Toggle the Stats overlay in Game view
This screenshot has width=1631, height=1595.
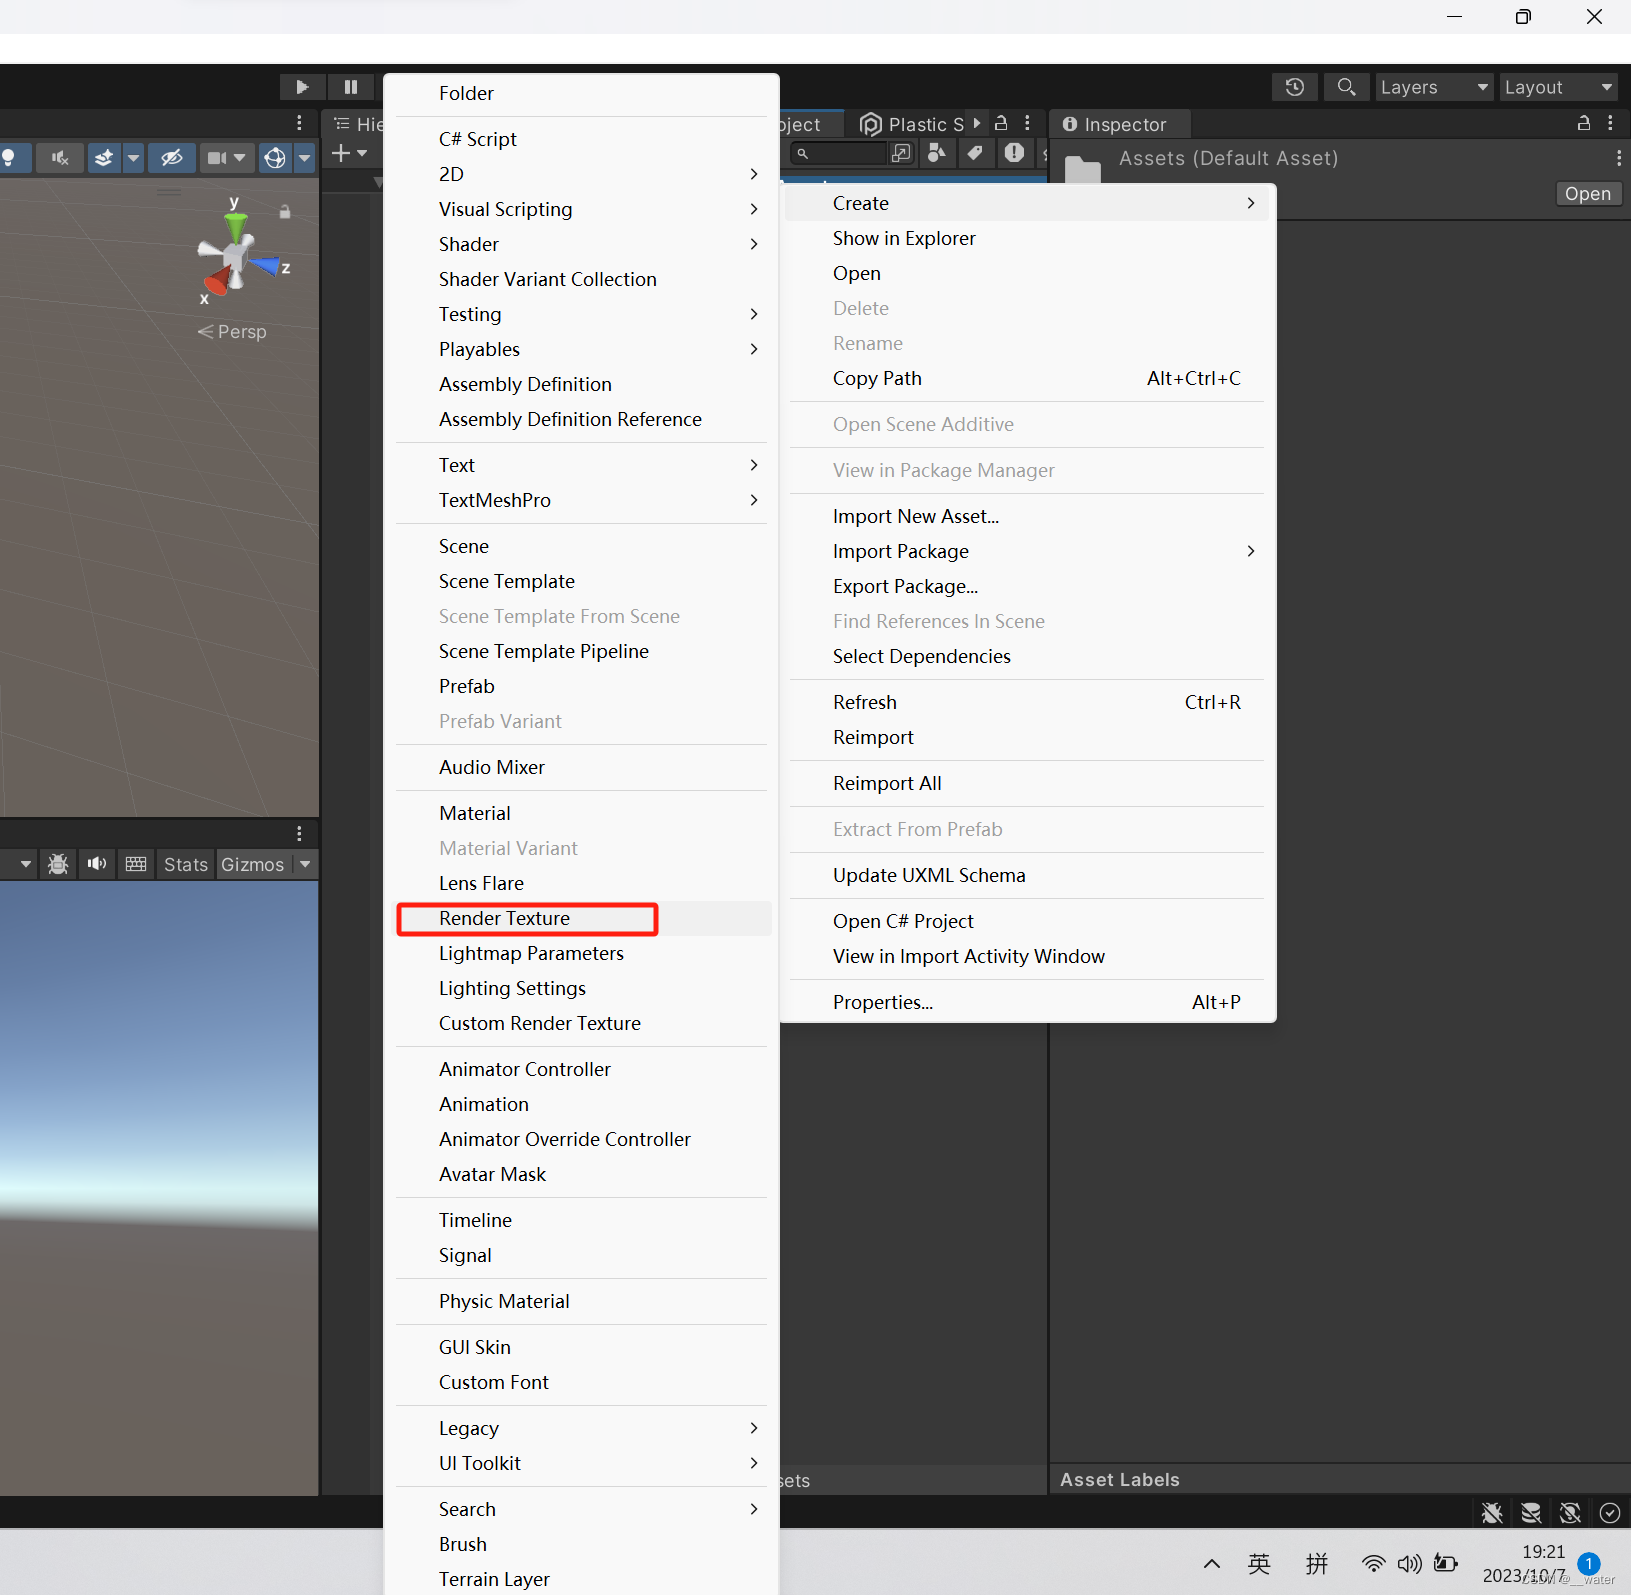[x=185, y=864]
